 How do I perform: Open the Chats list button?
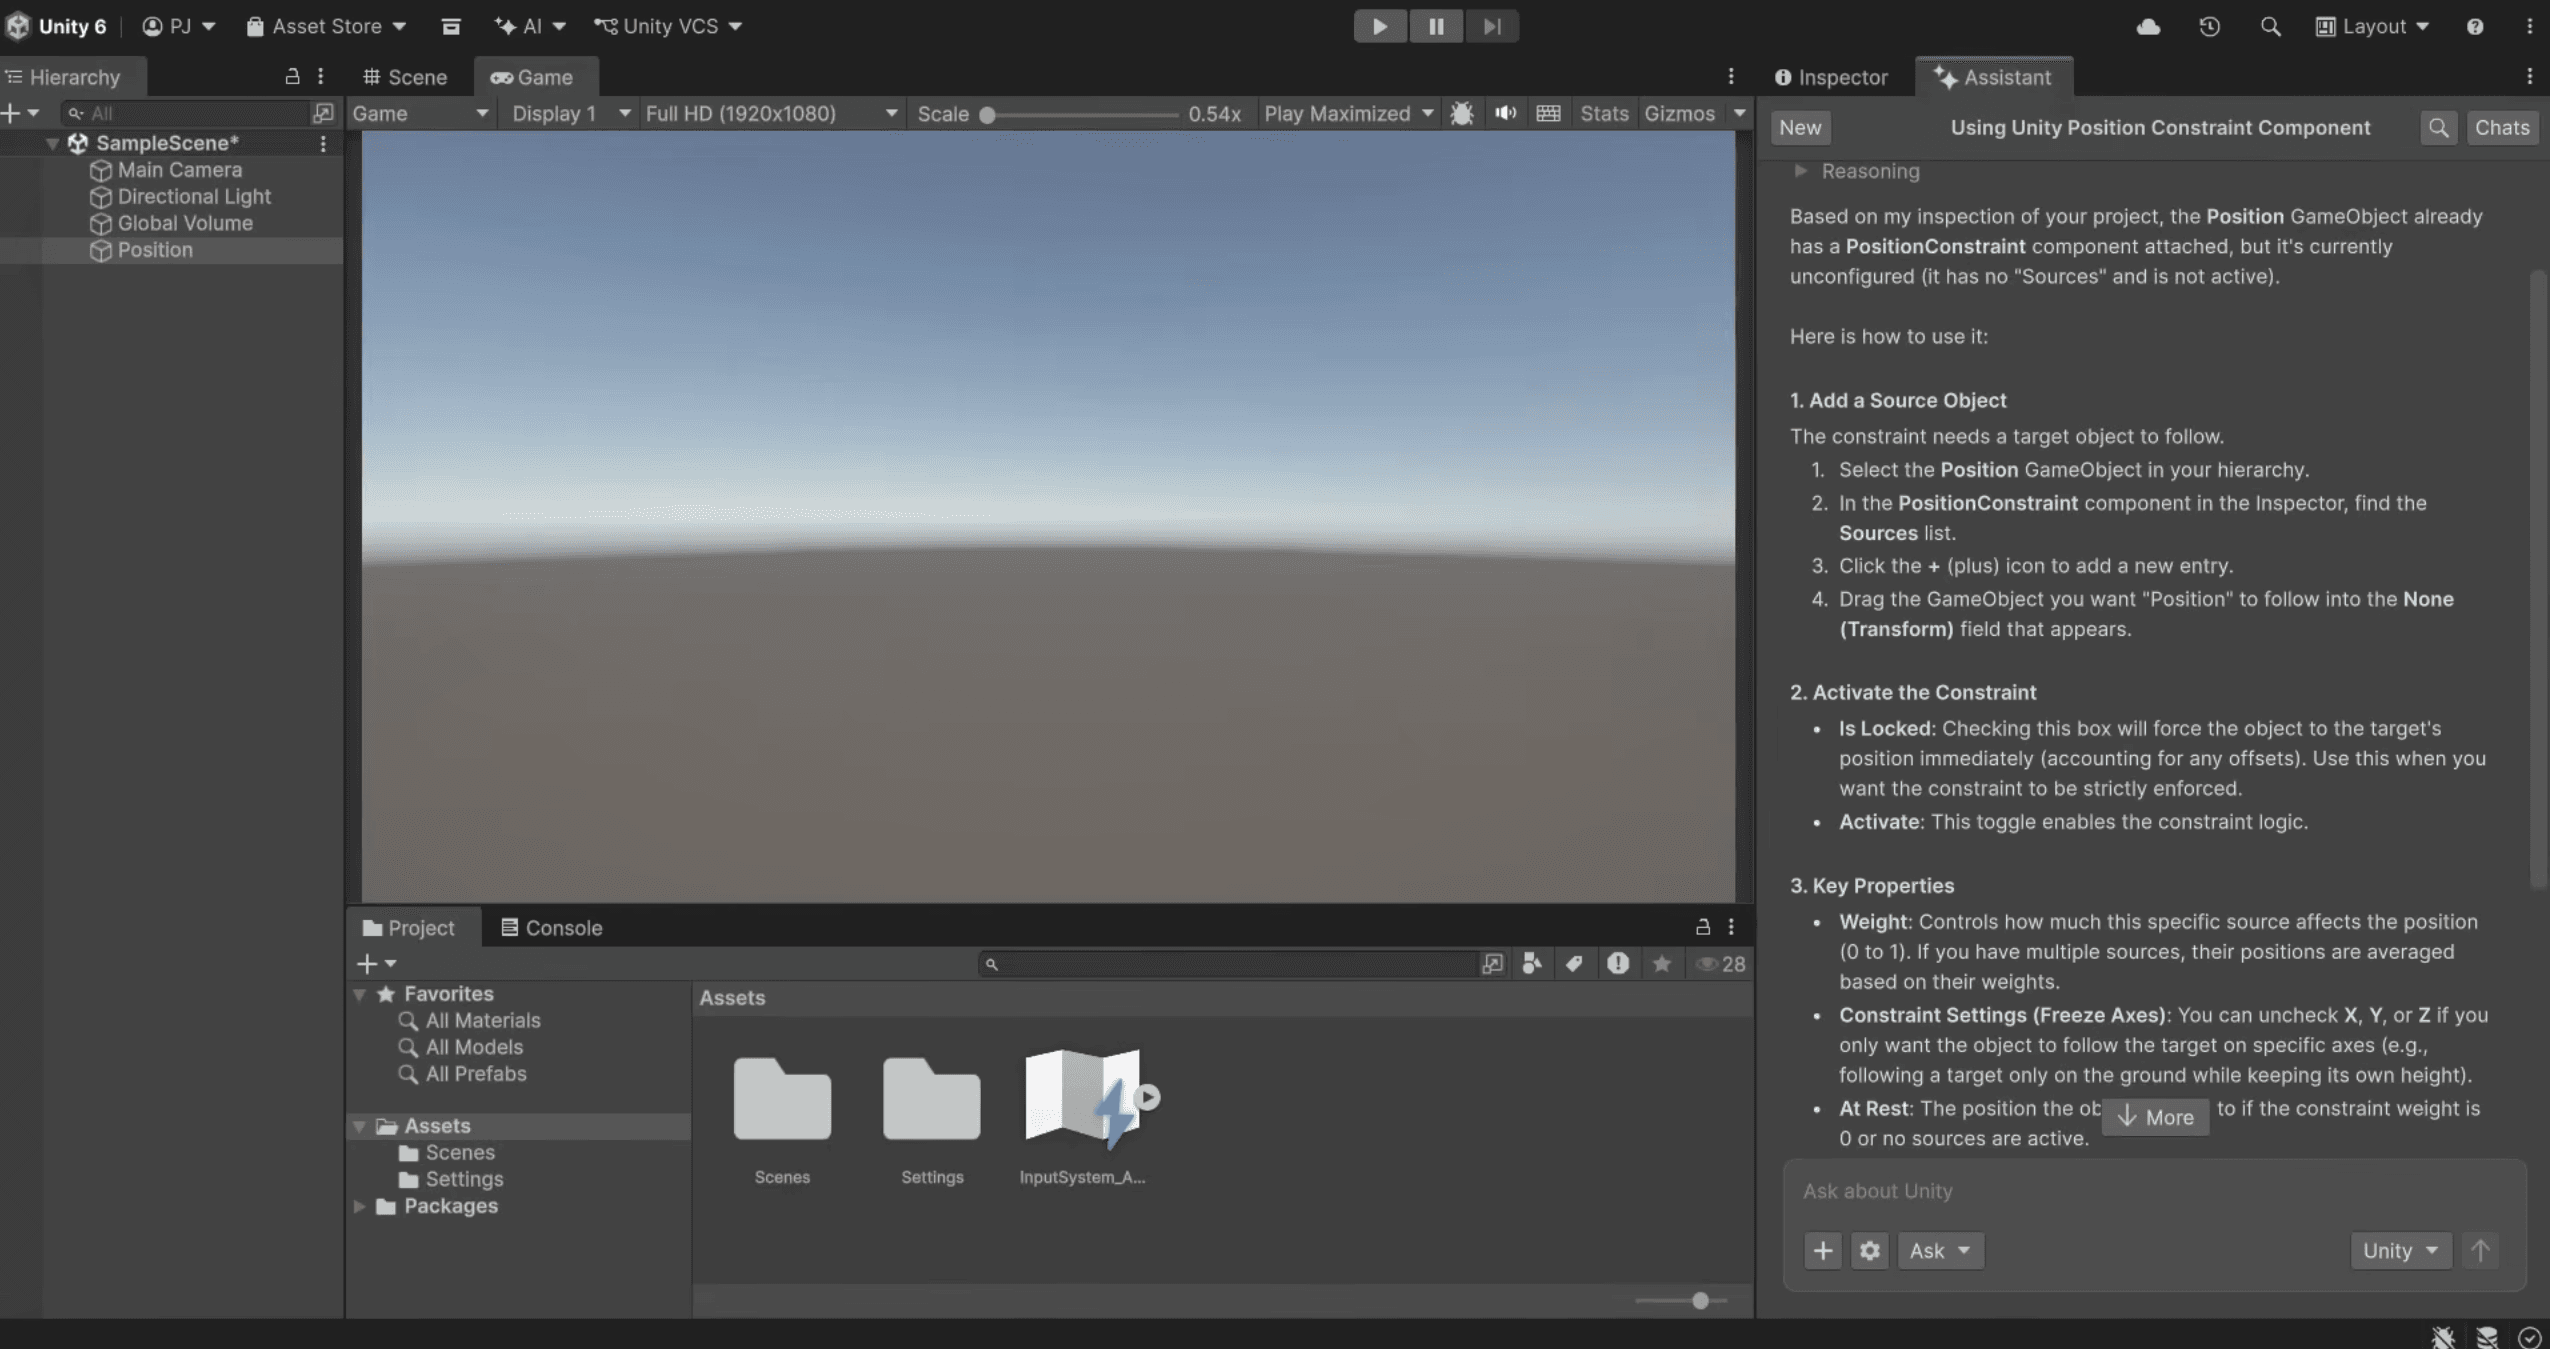(x=2502, y=128)
